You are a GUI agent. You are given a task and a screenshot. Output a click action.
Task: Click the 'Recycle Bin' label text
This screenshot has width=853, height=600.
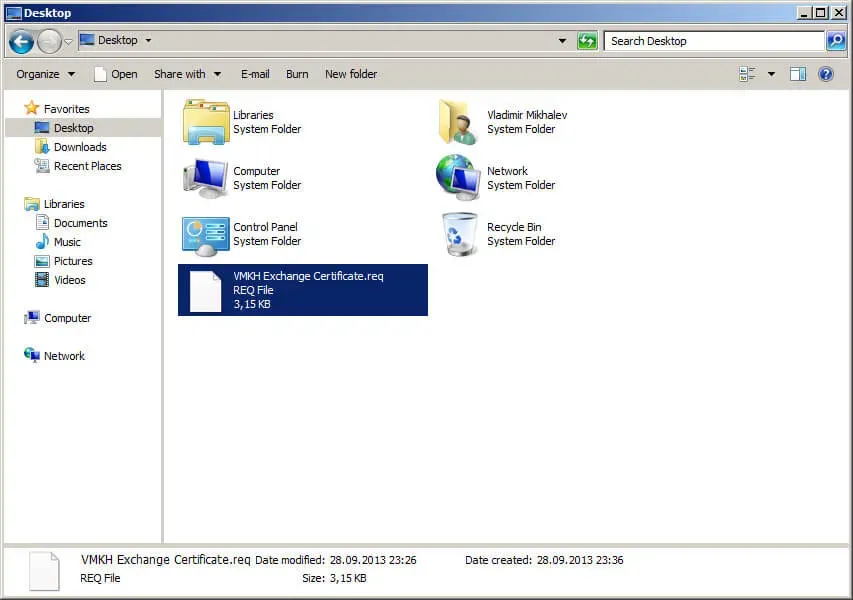(514, 227)
